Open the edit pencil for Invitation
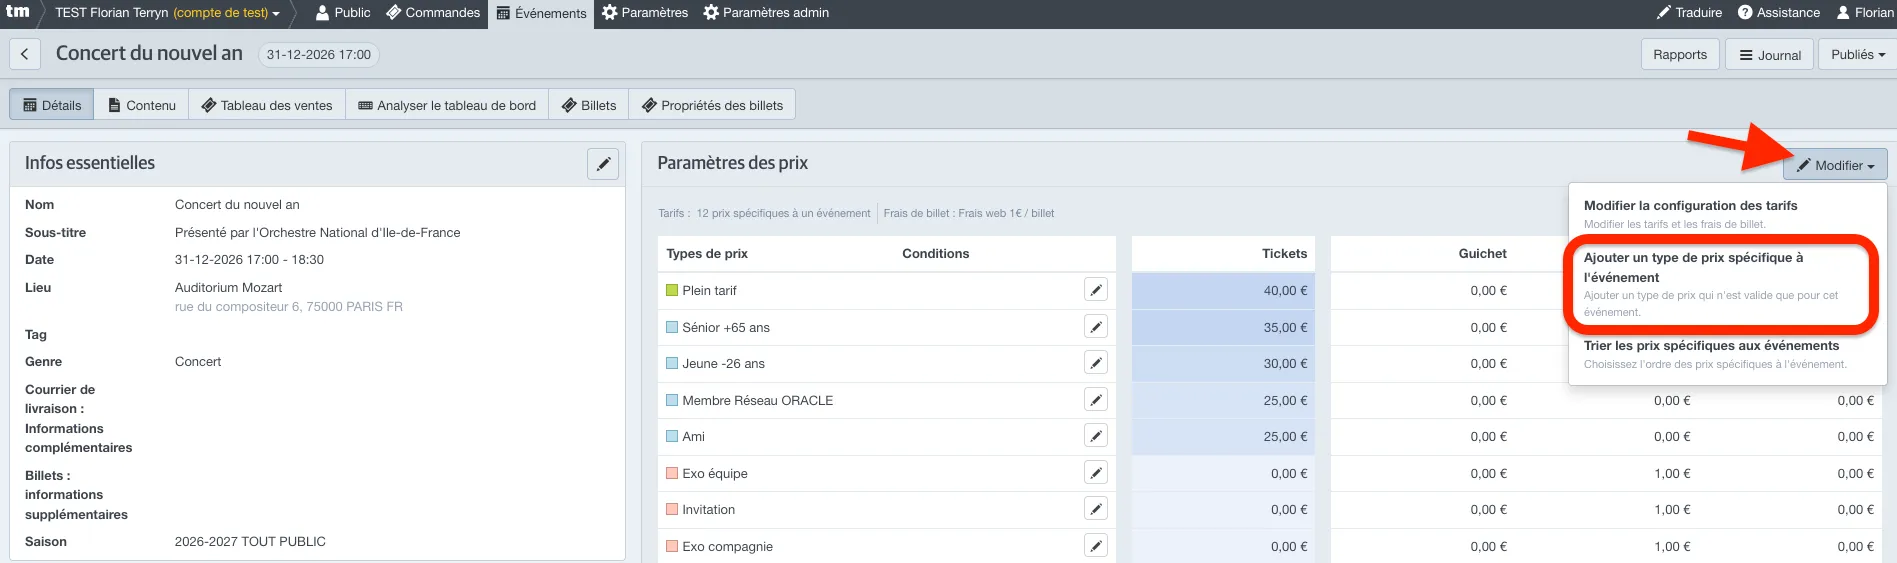1897x563 pixels. pos(1096,509)
